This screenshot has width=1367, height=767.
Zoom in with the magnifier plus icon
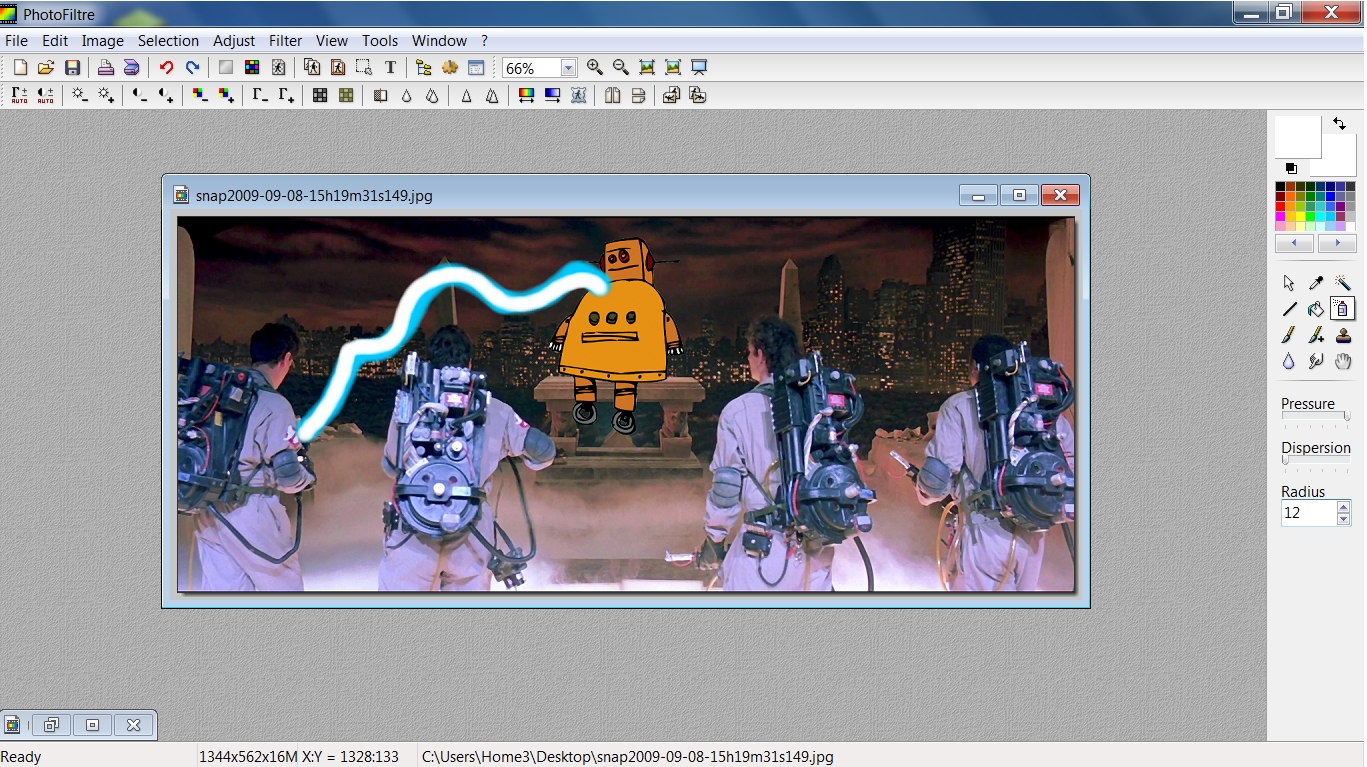point(595,68)
